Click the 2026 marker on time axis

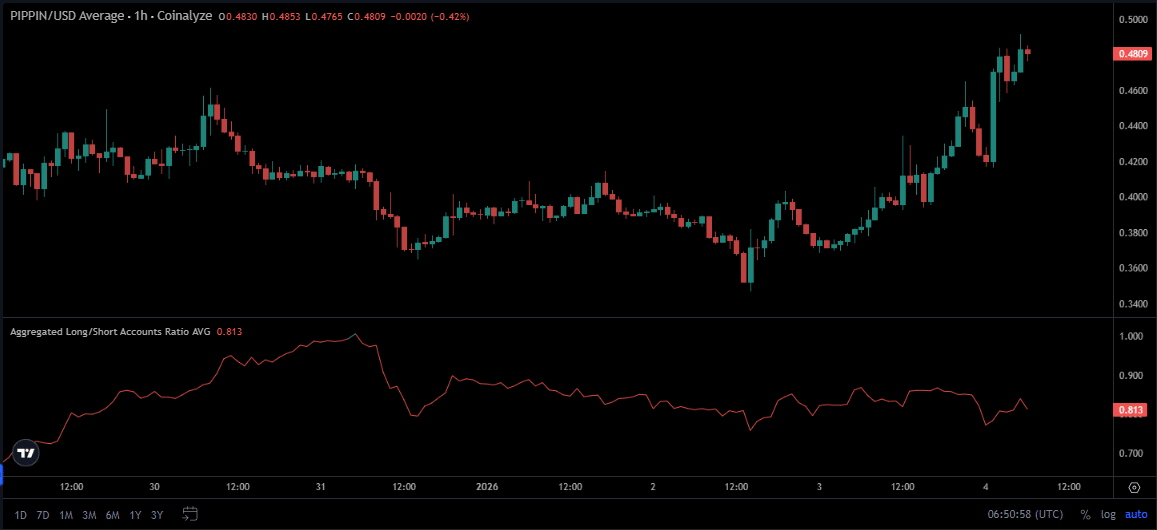[x=487, y=487]
